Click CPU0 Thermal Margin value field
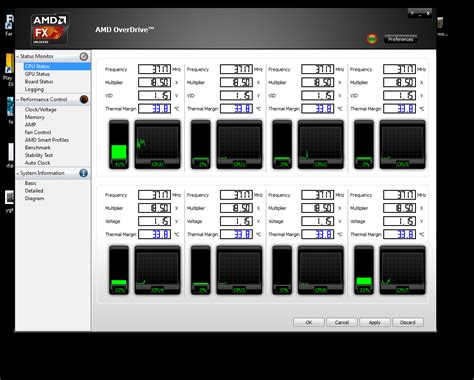The height and width of the screenshot is (380, 474). 155,109
